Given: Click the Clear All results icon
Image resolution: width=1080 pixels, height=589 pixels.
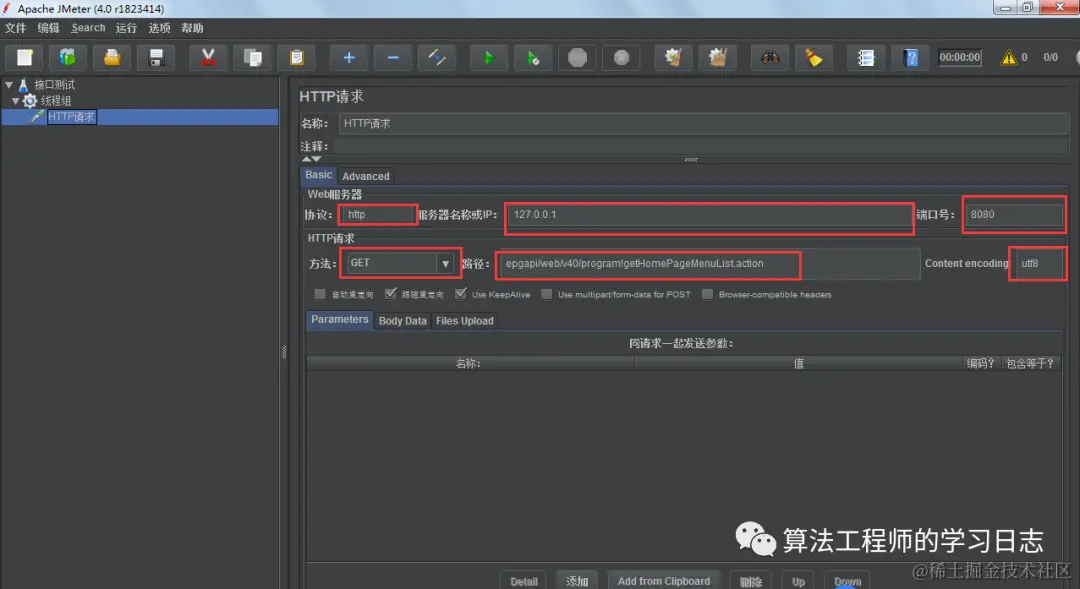Looking at the screenshot, I should click(x=717, y=58).
